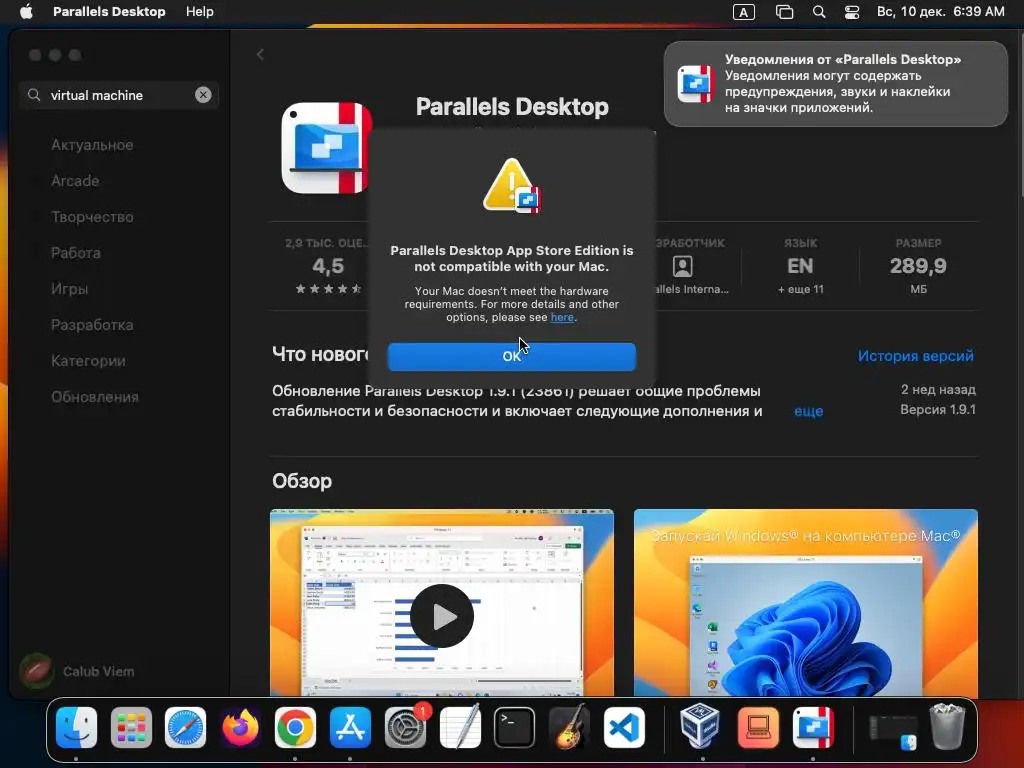This screenshot has width=1024, height=768.
Task: Open the Windows on Mac screenshot thumbnail
Action: click(x=805, y=603)
